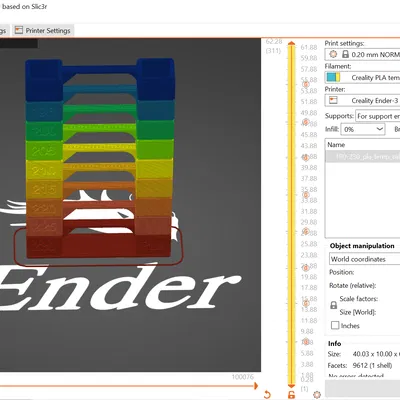This screenshot has height=400, width=400.
Task: Click color change marker between 15.88 and 13.88
Action: point(306,303)
